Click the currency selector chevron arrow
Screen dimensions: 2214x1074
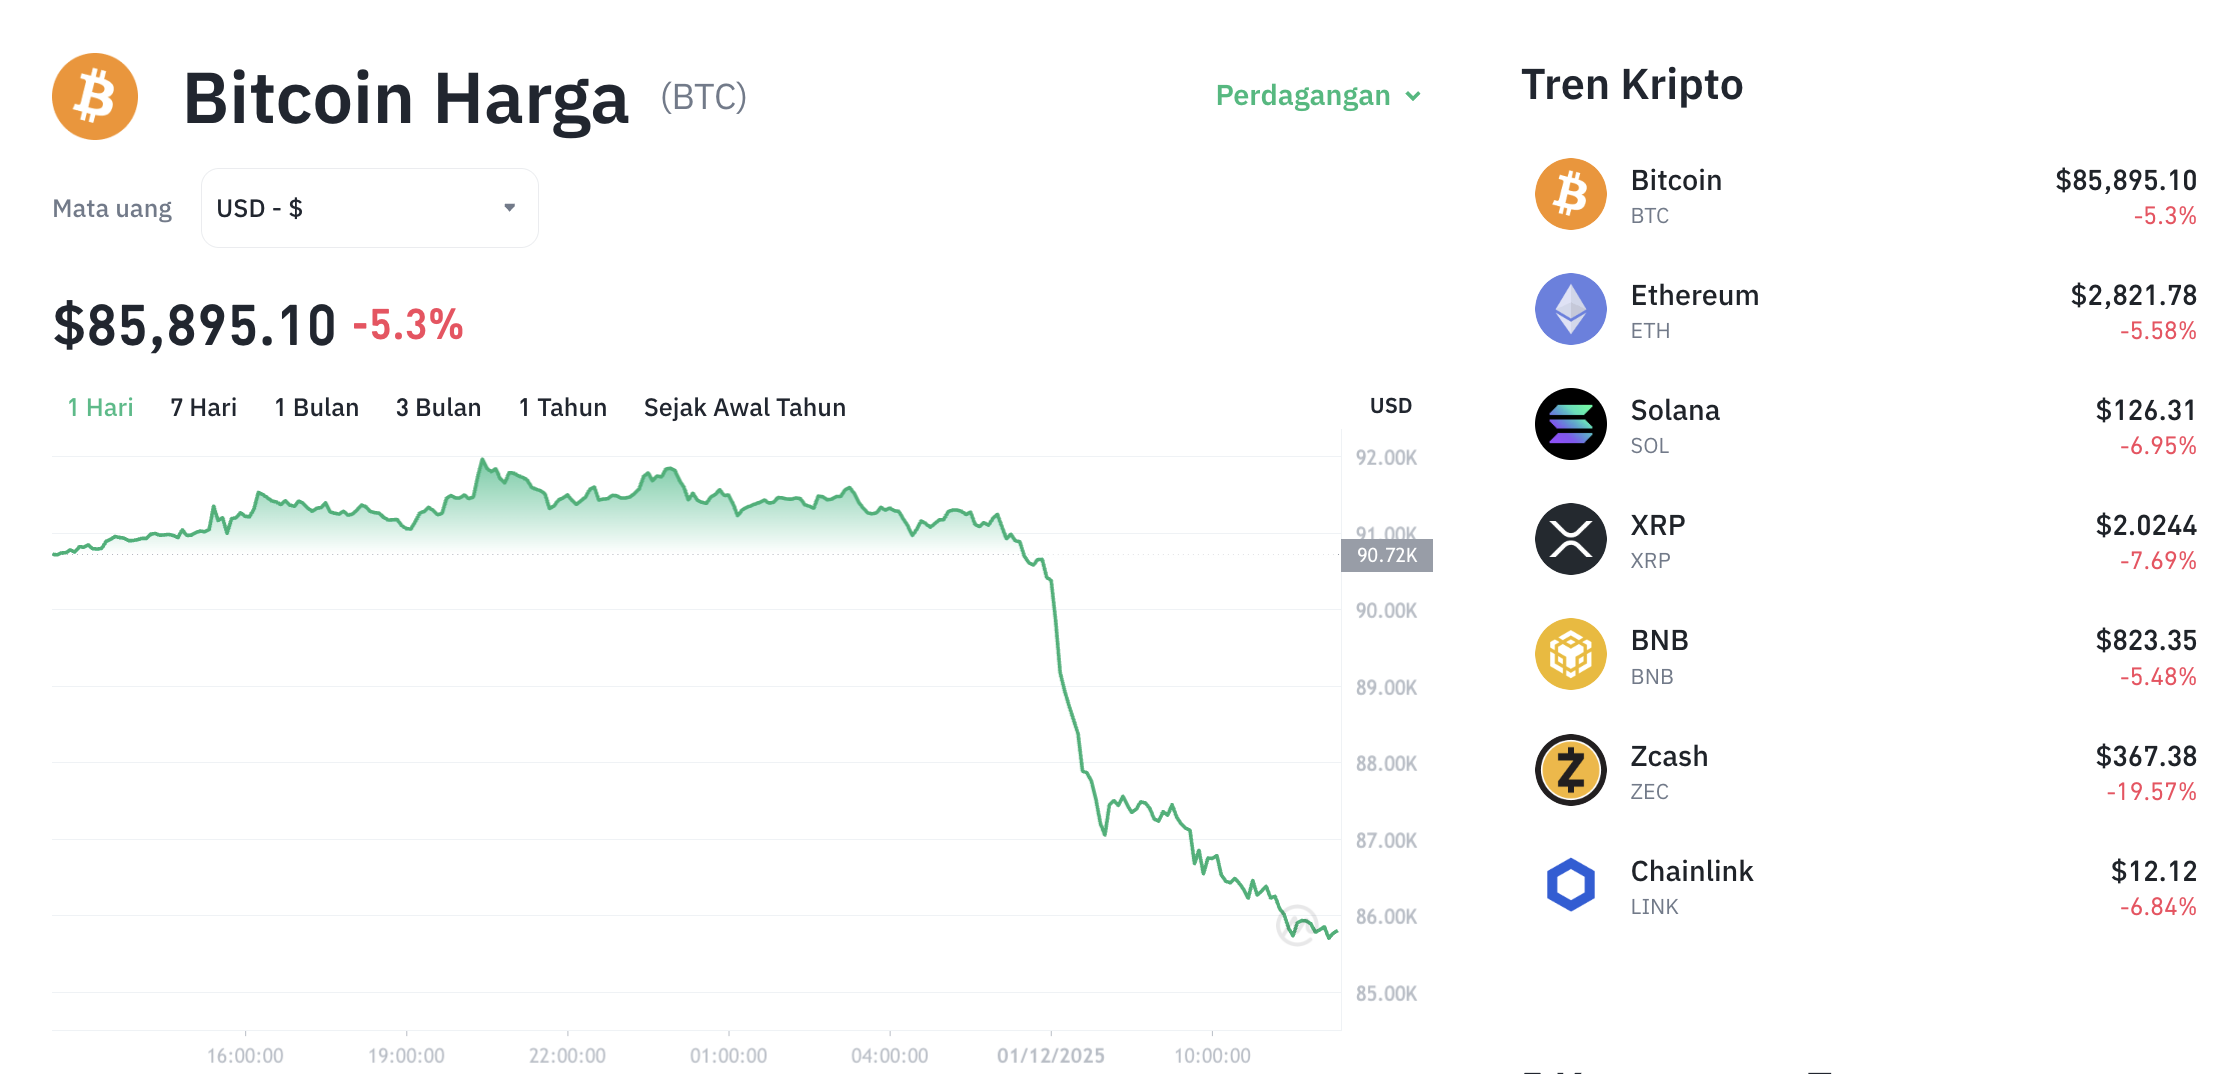pos(509,207)
